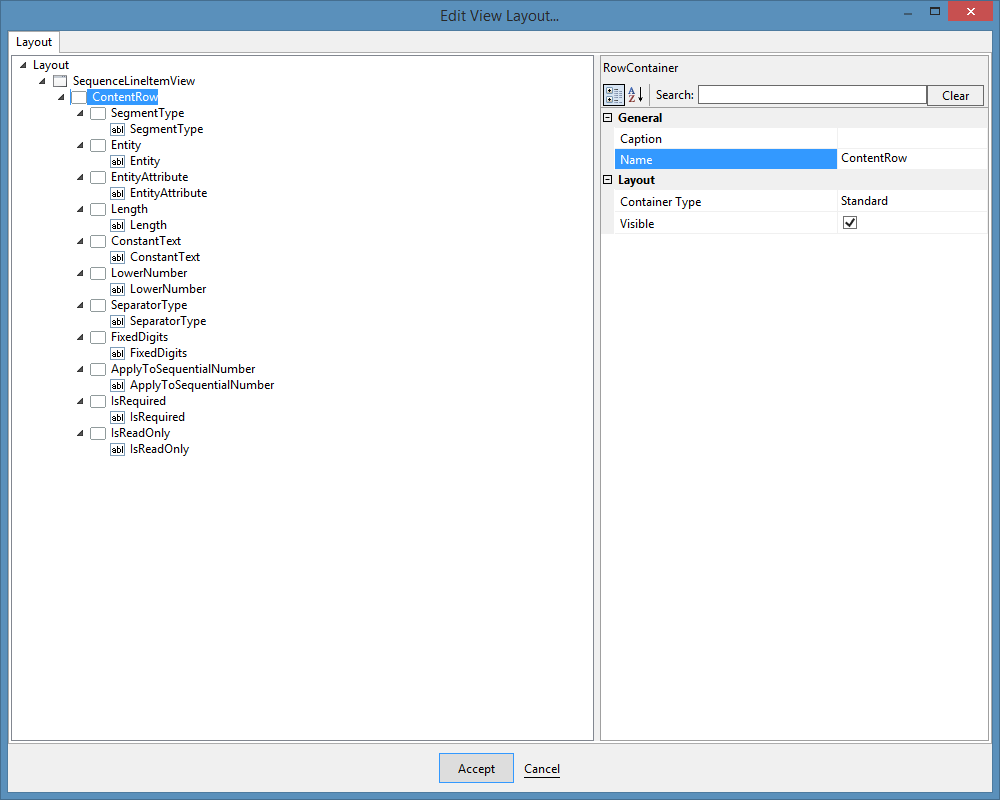Focus the property Search input field
The width and height of the screenshot is (1000, 800).
point(812,95)
